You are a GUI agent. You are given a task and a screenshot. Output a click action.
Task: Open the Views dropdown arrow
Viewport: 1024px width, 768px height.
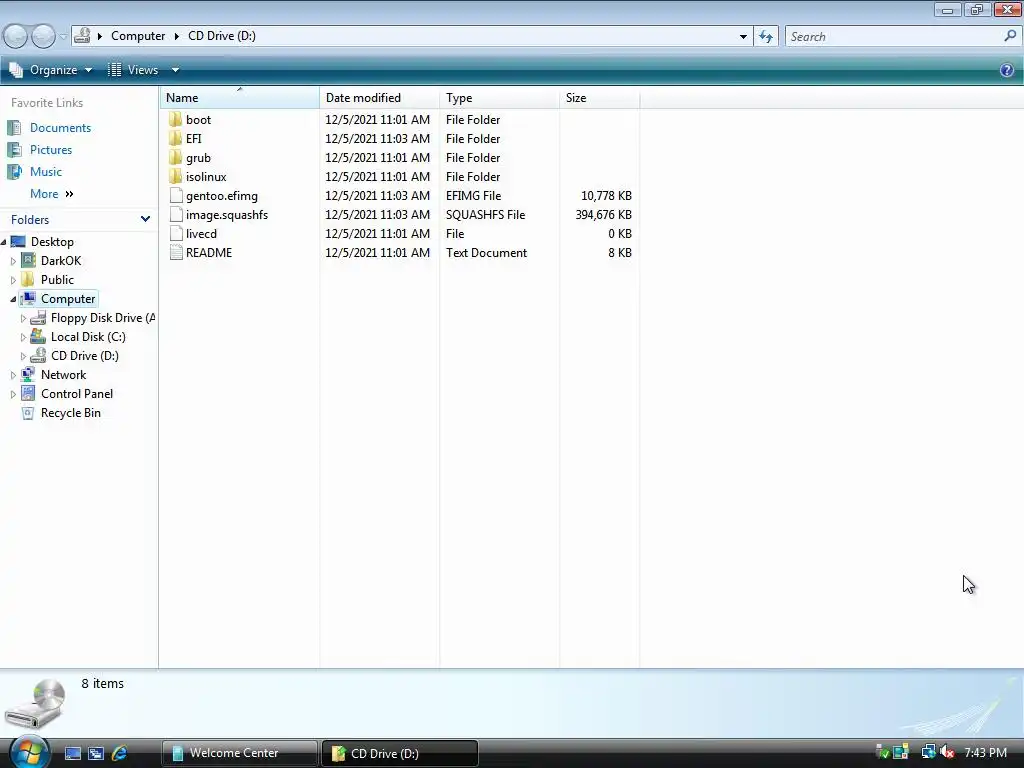(x=175, y=70)
